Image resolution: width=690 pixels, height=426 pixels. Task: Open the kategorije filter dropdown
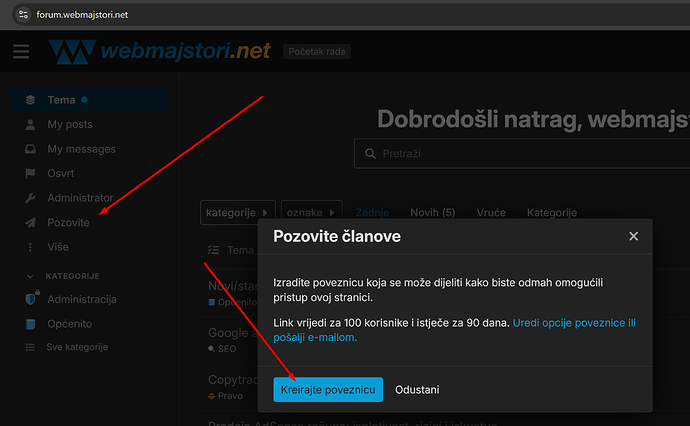[x=238, y=213]
